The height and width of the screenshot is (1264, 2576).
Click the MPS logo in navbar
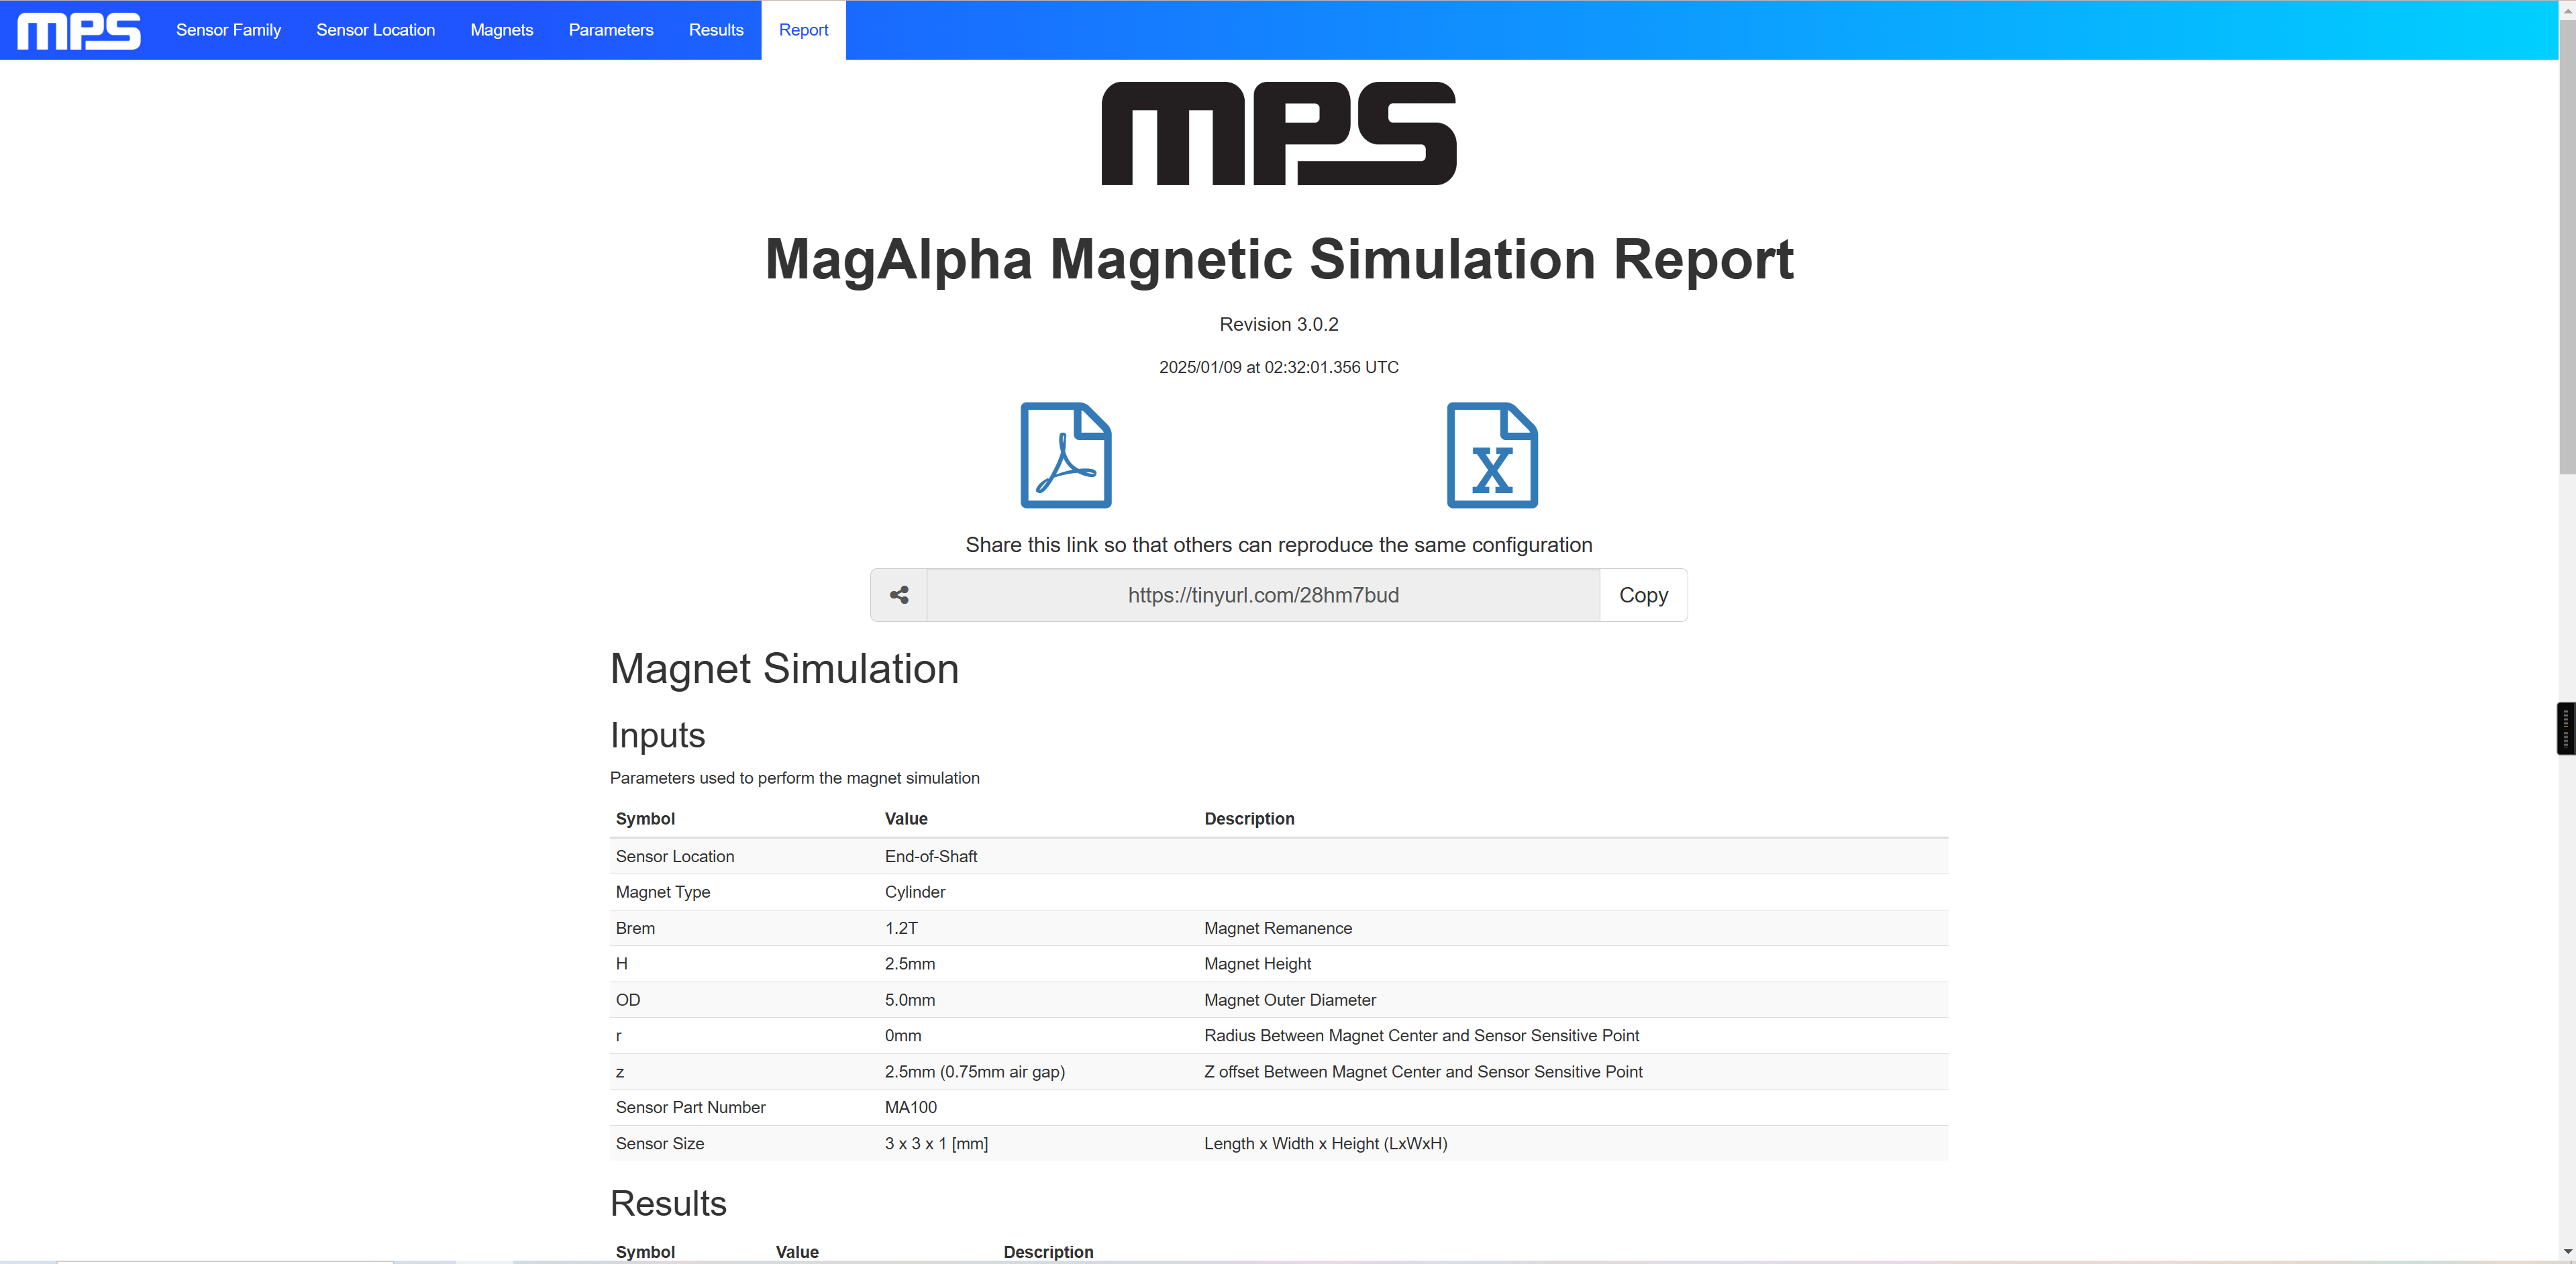(79, 31)
